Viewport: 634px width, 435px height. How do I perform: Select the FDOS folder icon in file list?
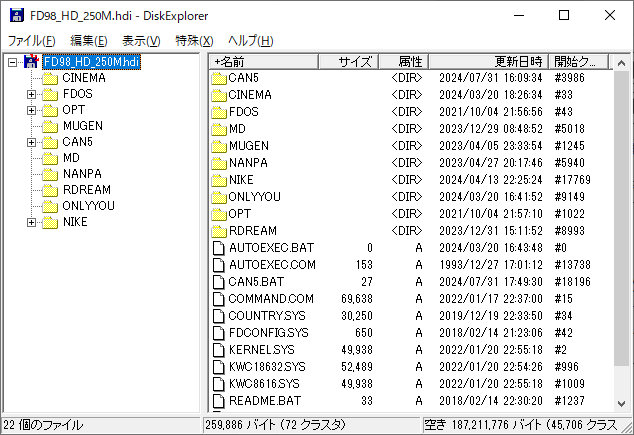point(220,112)
